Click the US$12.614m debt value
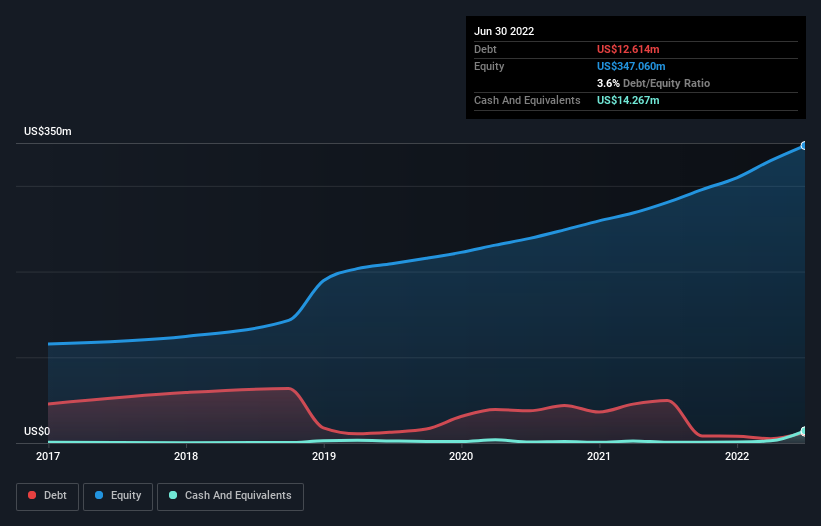Image resolution: width=821 pixels, height=526 pixels. click(x=628, y=49)
